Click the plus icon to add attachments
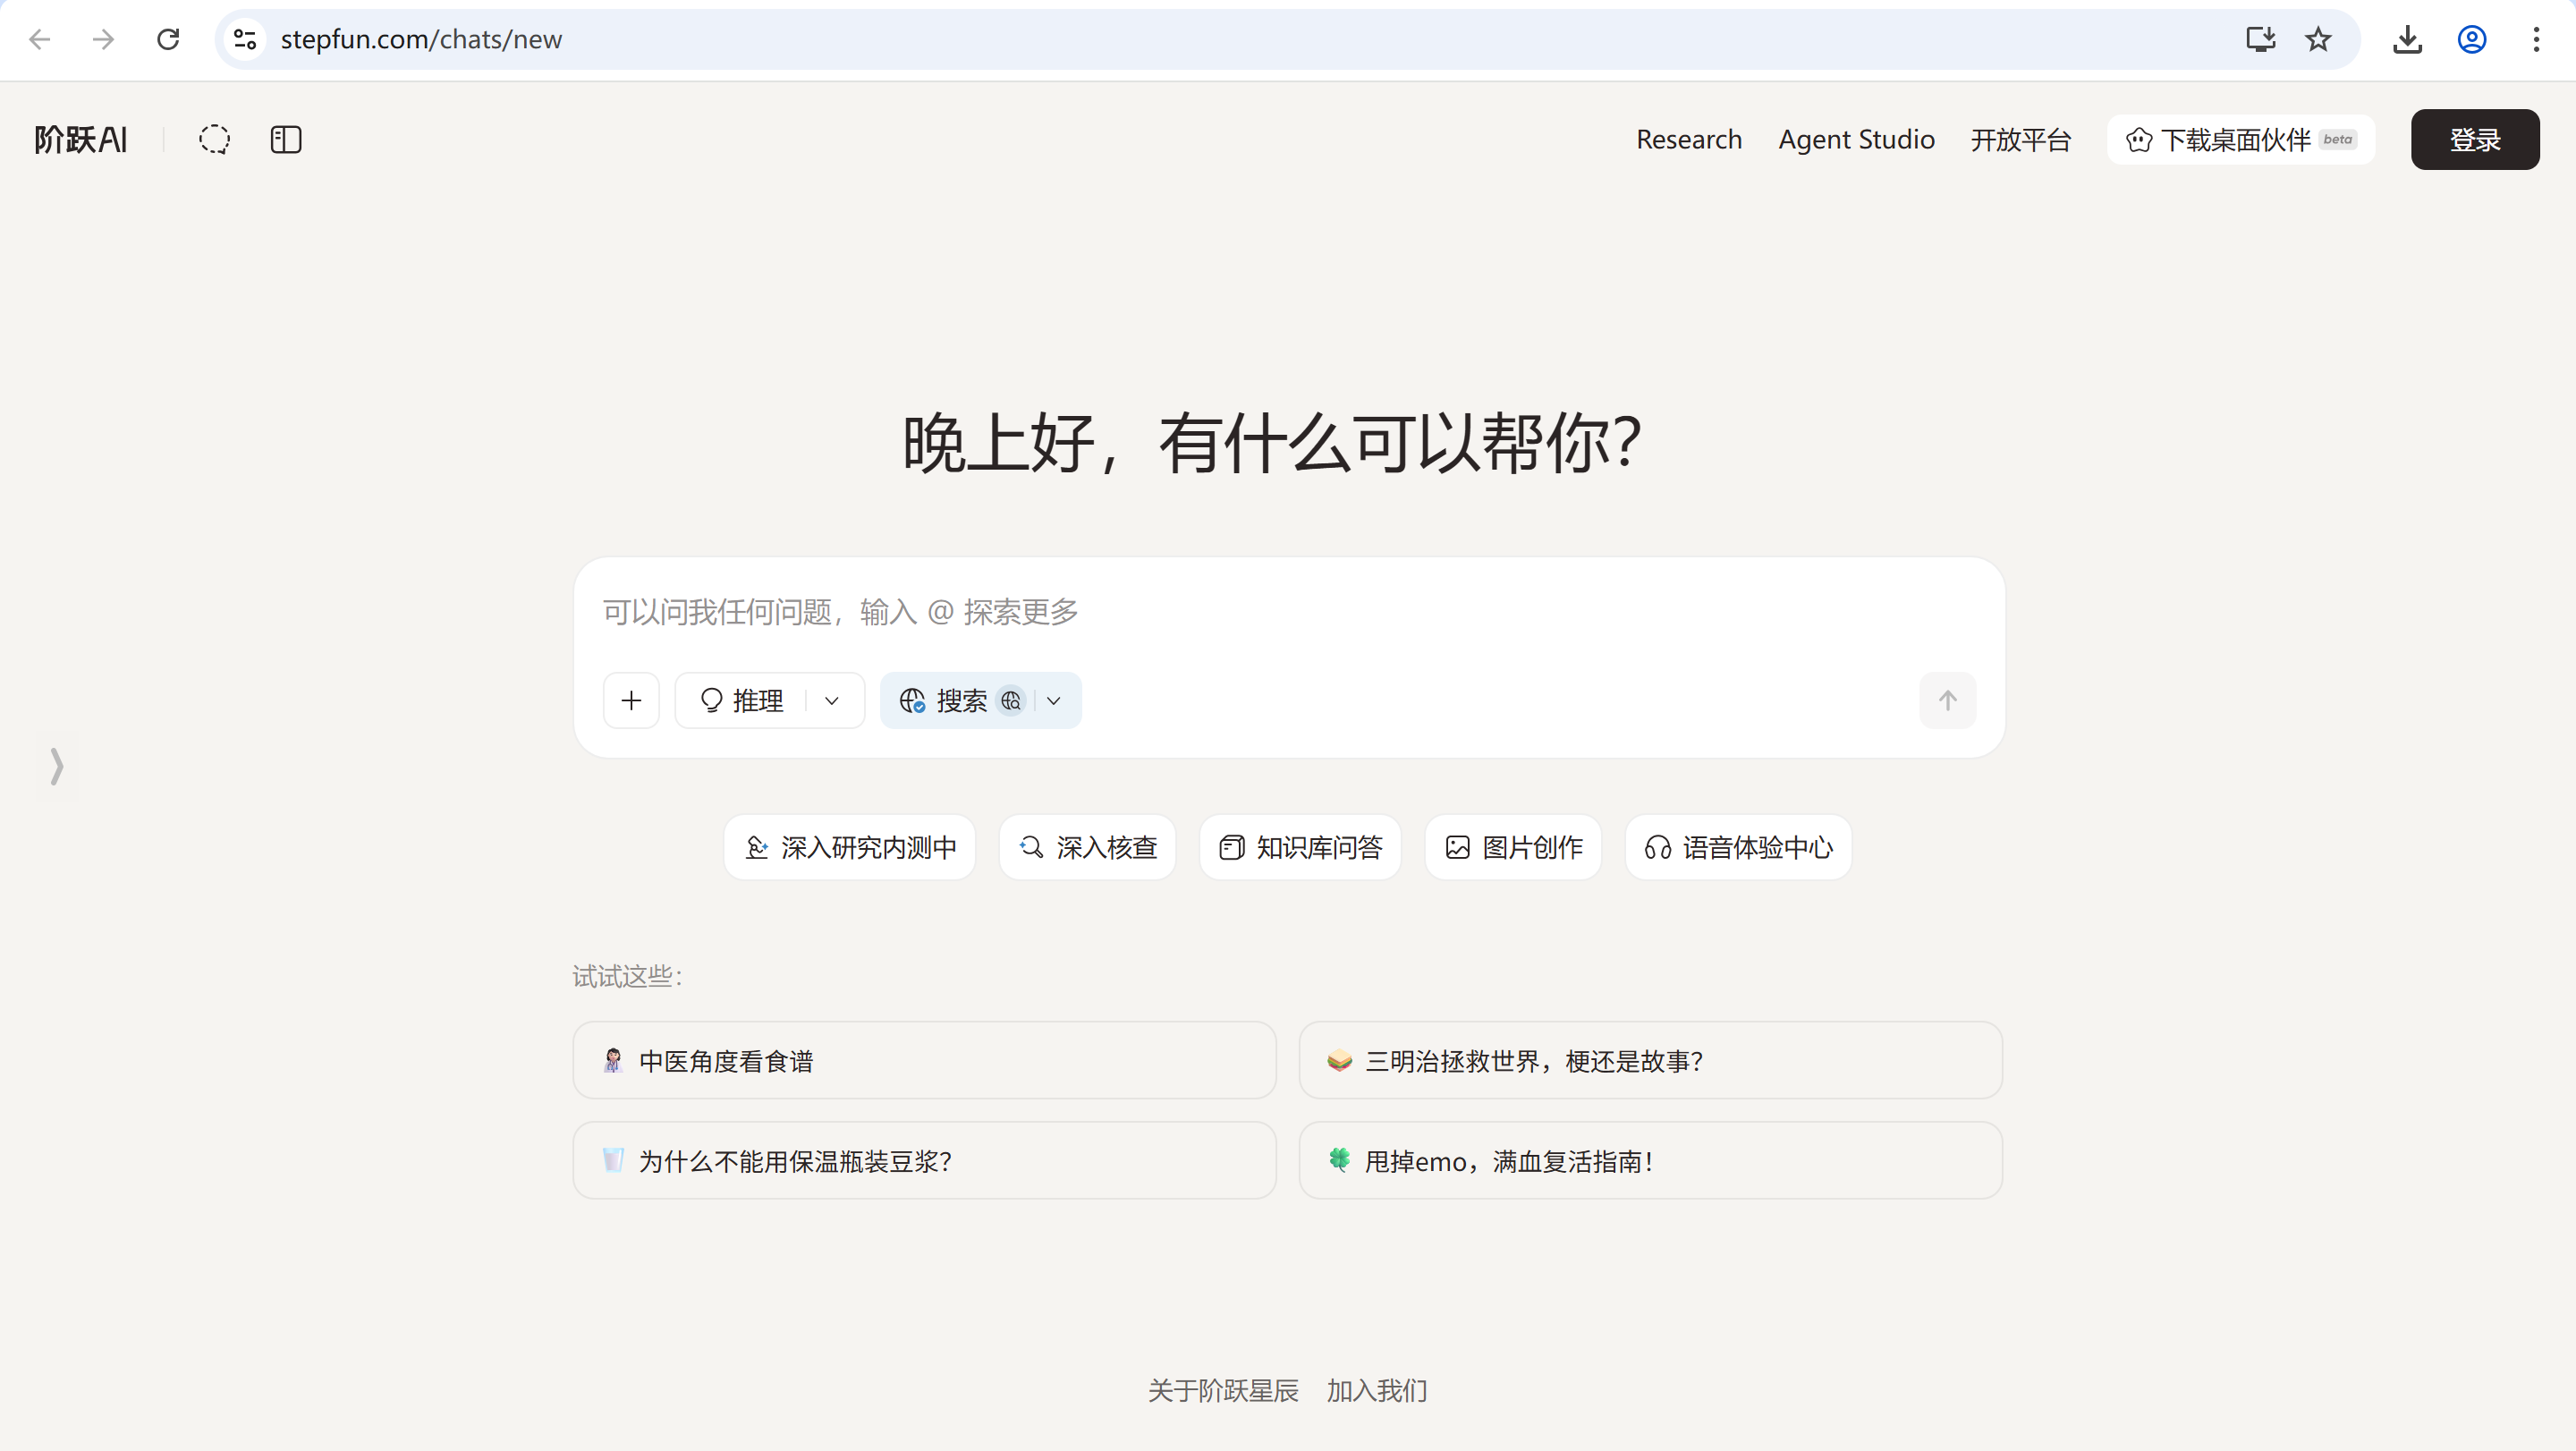Viewport: 2576px width, 1451px height. pos(631,700)
